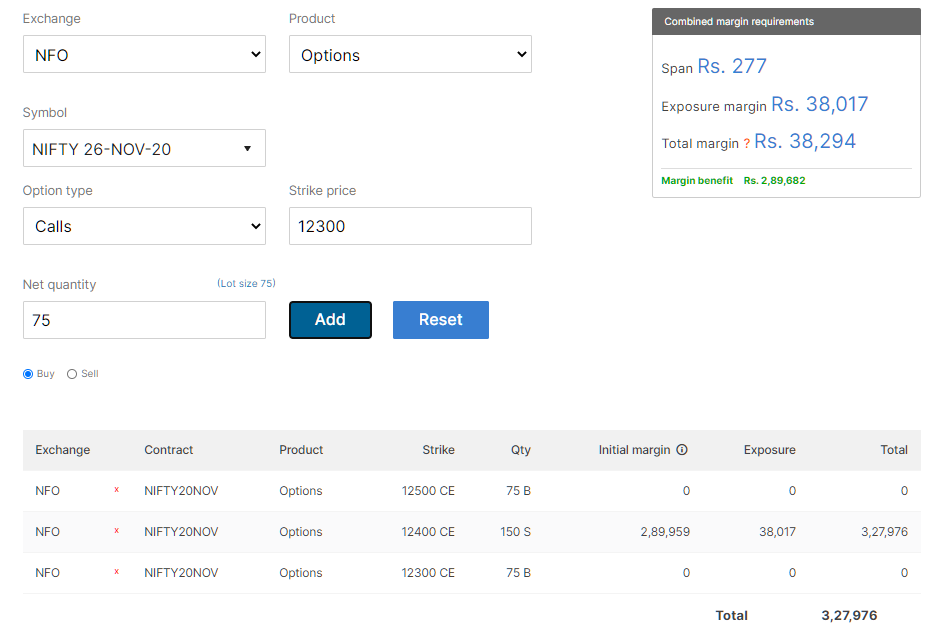This screenshot has height=630, width=940.
Task: Open the Product dropdown showing Options
Action: click(x=410, y=55)
